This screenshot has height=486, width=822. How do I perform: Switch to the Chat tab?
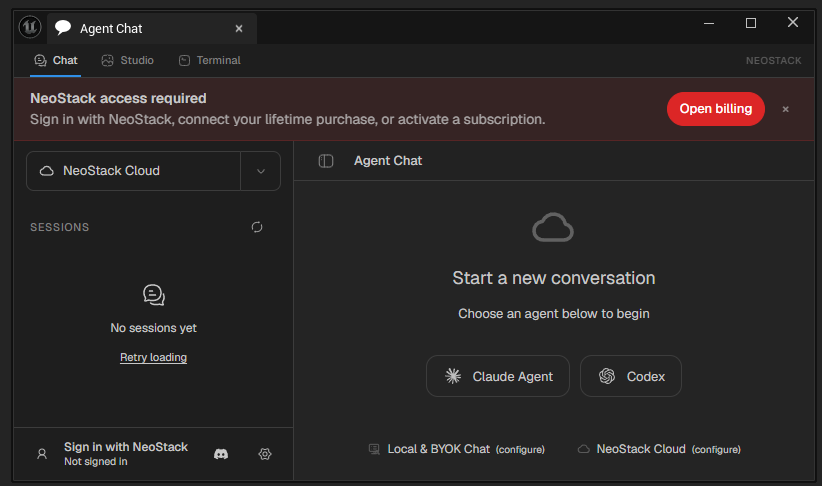pyautogui.click(x=56, y=60)
